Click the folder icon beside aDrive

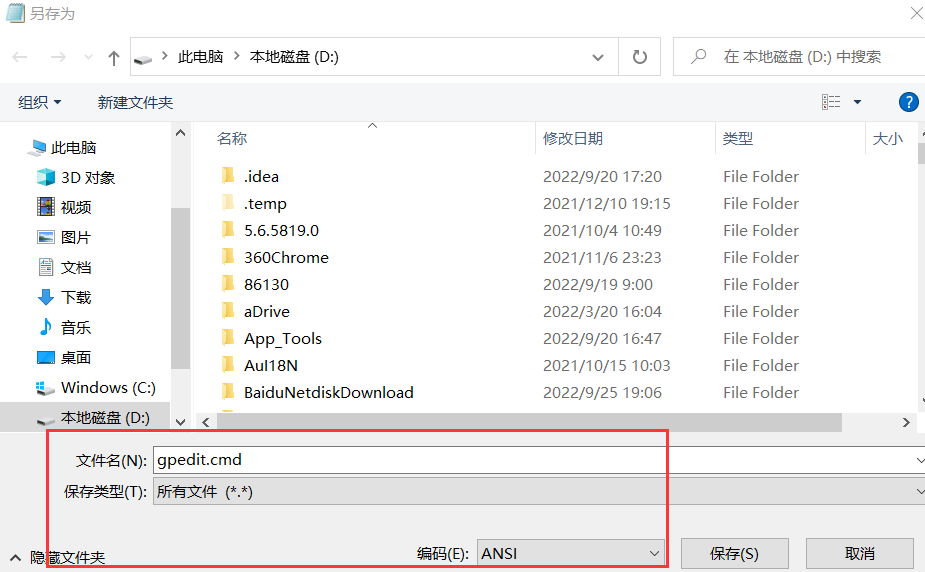(x=228, y=311)
